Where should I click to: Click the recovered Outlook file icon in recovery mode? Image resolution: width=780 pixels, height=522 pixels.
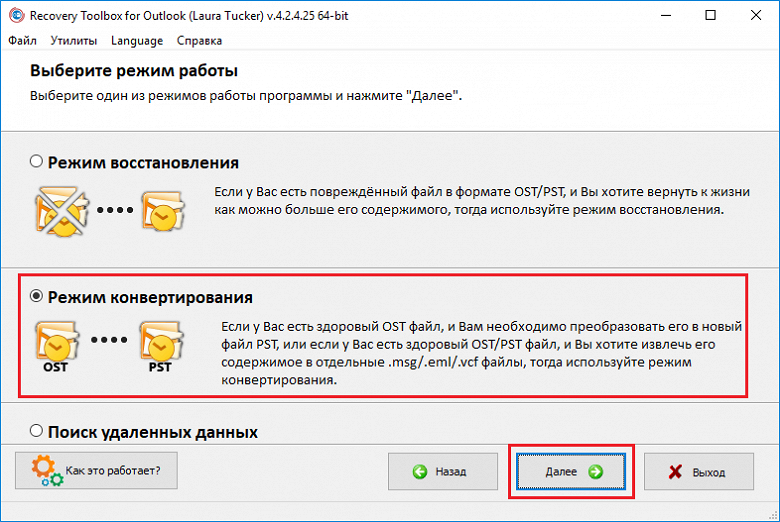coord(162,209)
